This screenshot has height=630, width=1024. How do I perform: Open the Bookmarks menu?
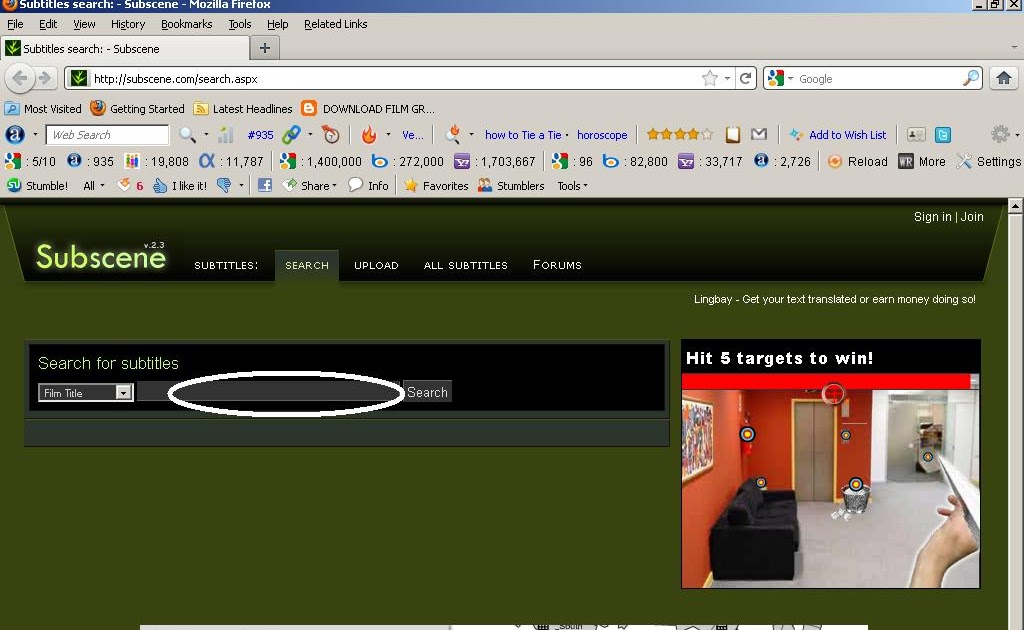(187, 24)
